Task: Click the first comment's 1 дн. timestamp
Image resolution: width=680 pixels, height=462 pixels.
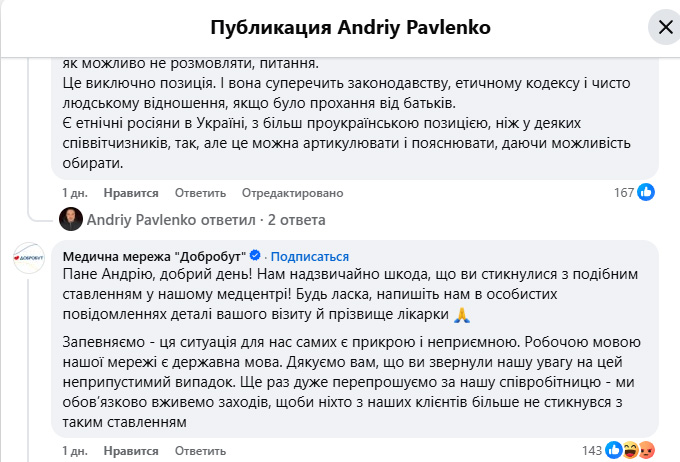Action: (75, 193)
